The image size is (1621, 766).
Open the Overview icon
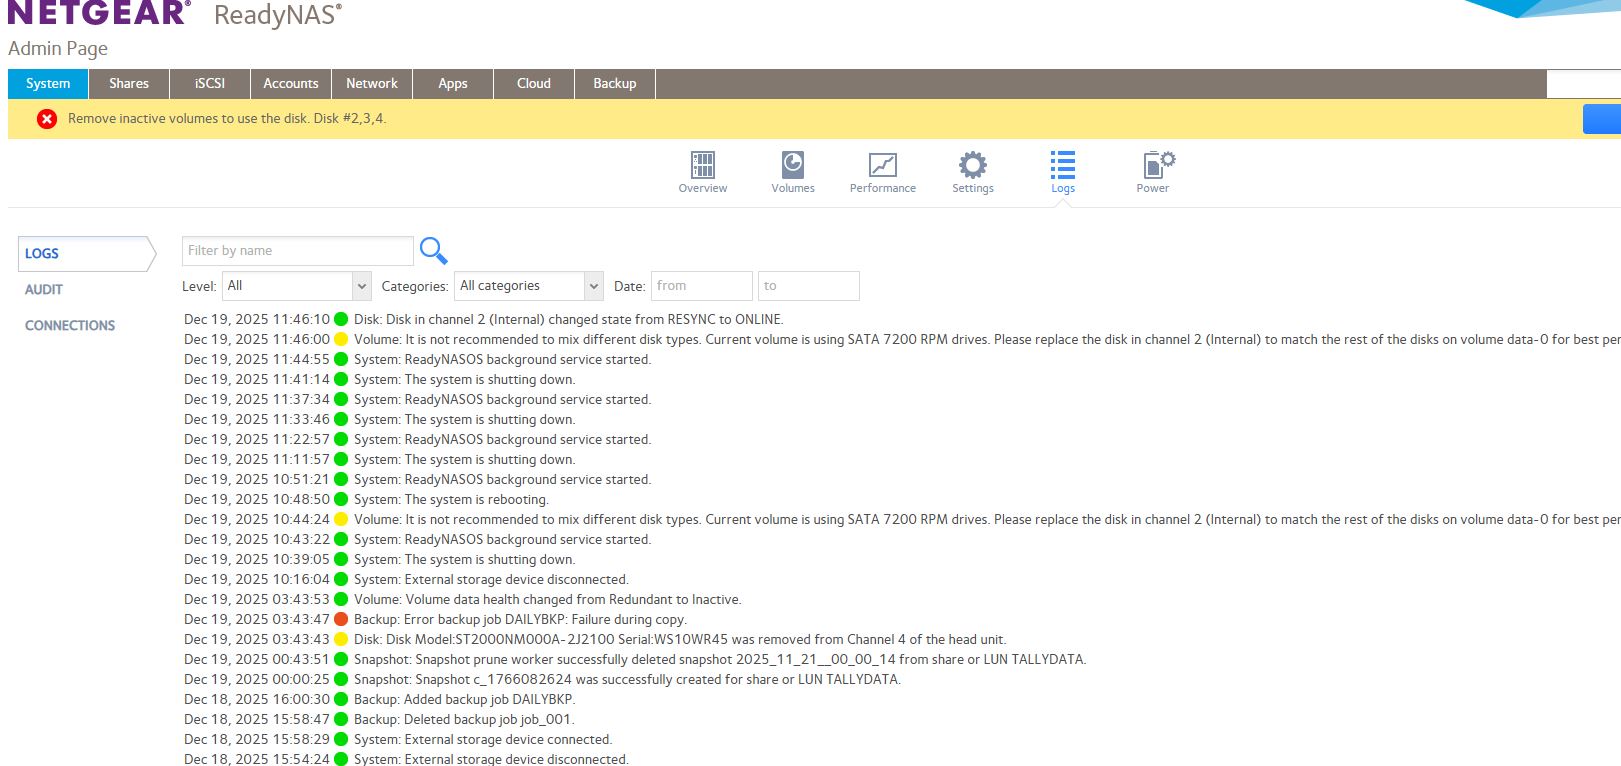click(x=703, y=165)
